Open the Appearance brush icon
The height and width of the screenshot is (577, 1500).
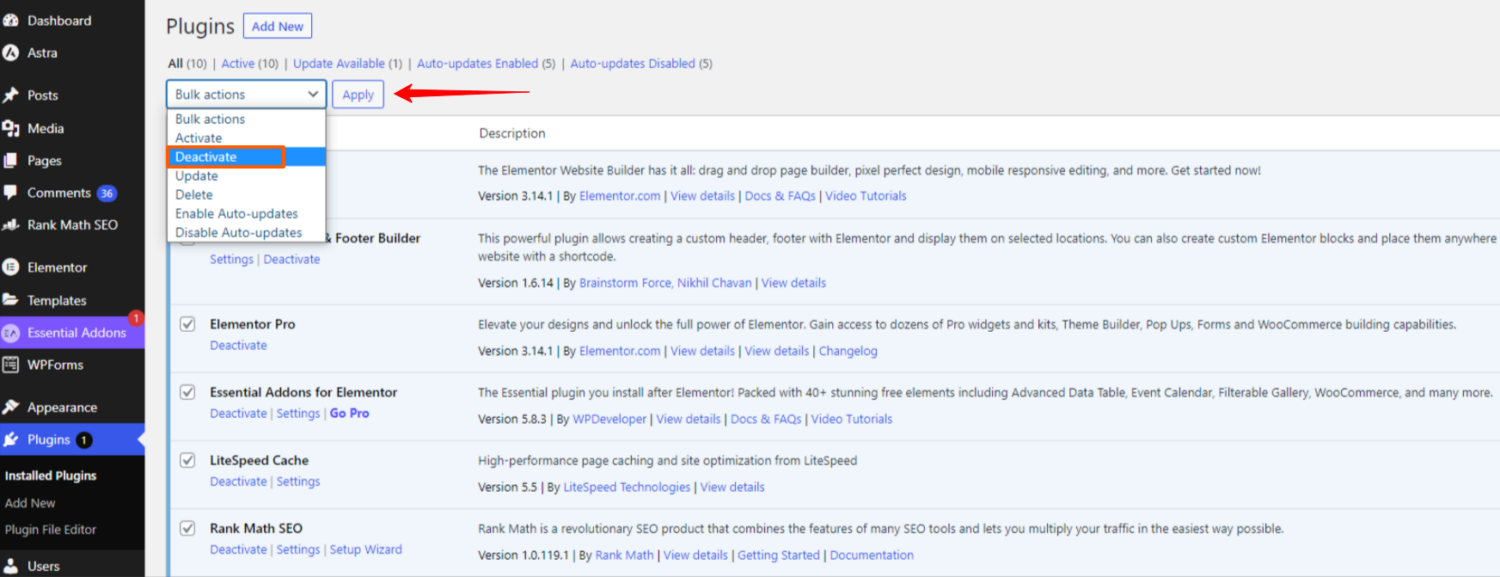11,407
